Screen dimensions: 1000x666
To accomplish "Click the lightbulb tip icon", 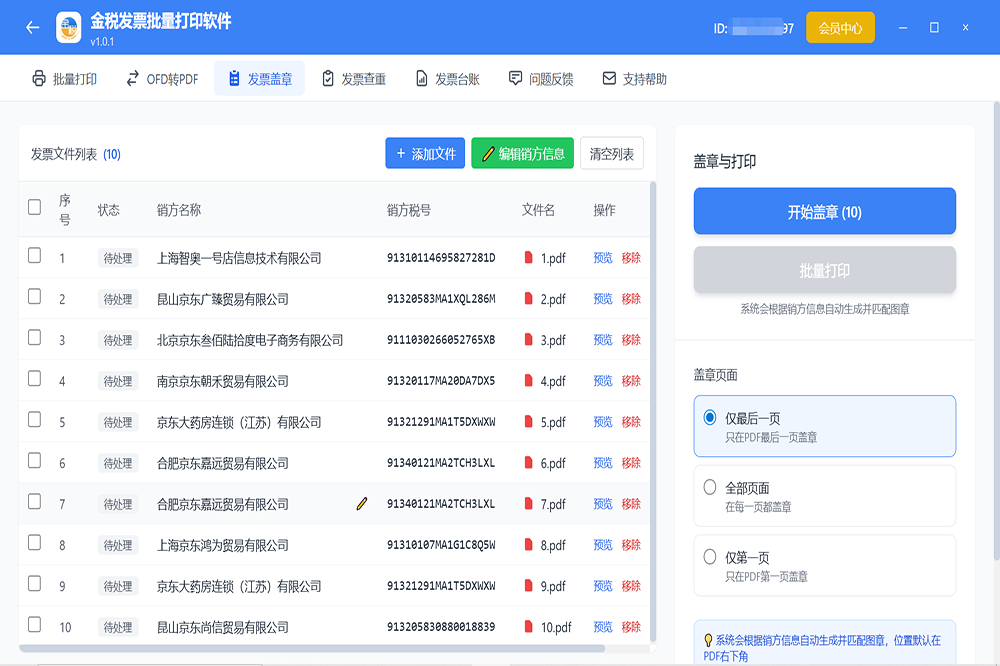I will tap(708, 640).
